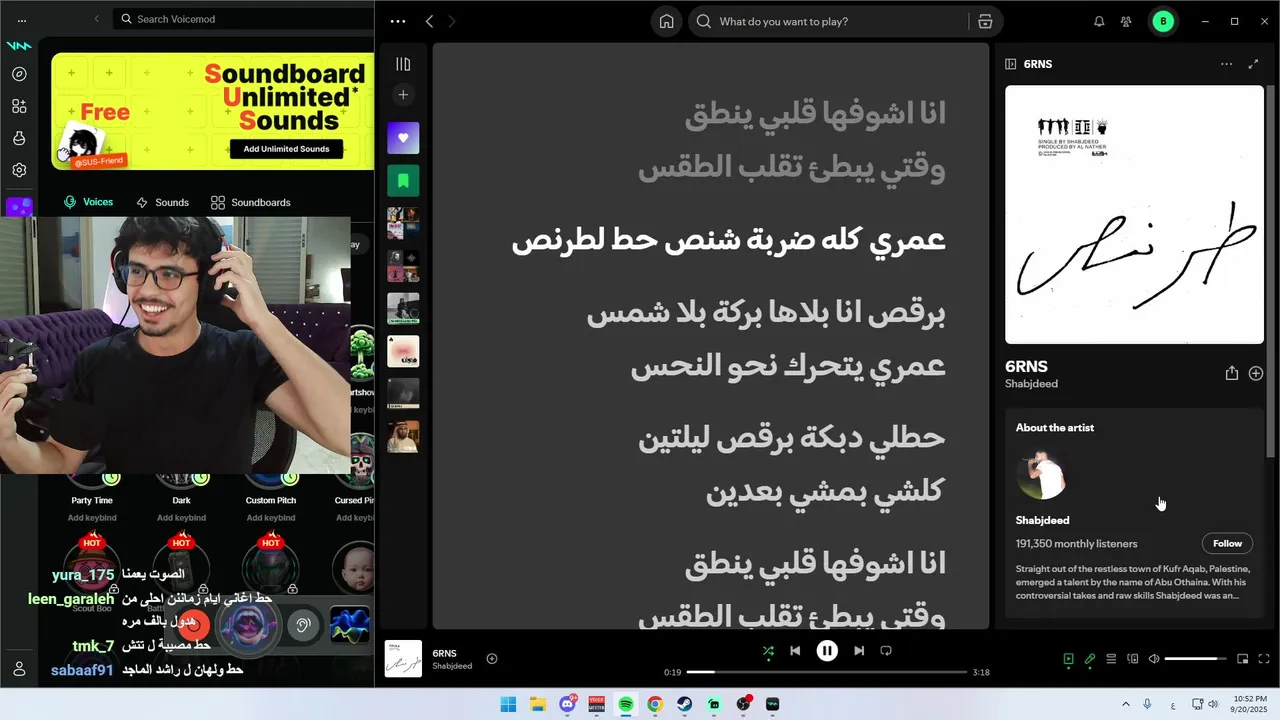Go forward in Spotify navigation

tap(452, 21)
